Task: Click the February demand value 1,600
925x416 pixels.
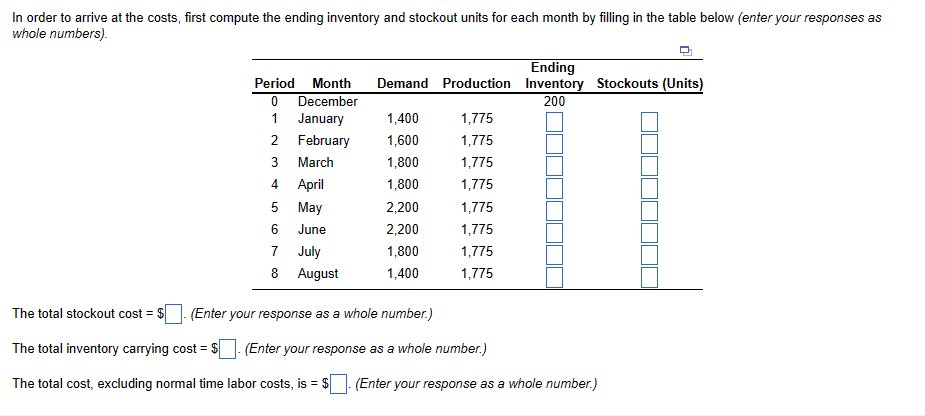Action: coord(402,140)
